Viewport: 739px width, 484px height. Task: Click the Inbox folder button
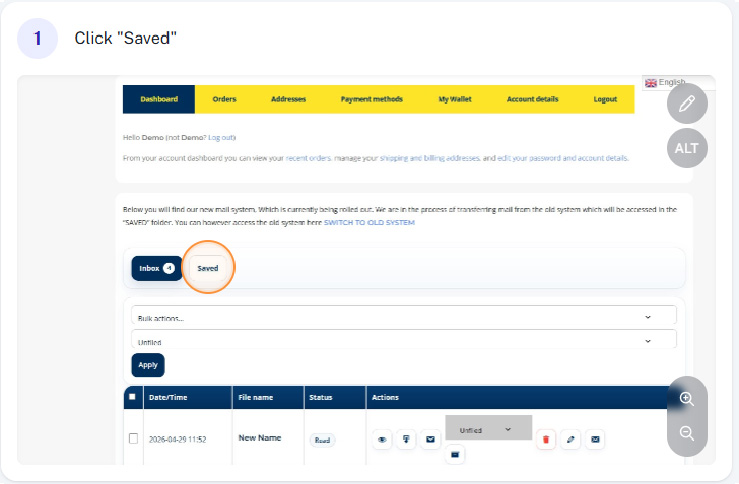click(x=157, y=268)
